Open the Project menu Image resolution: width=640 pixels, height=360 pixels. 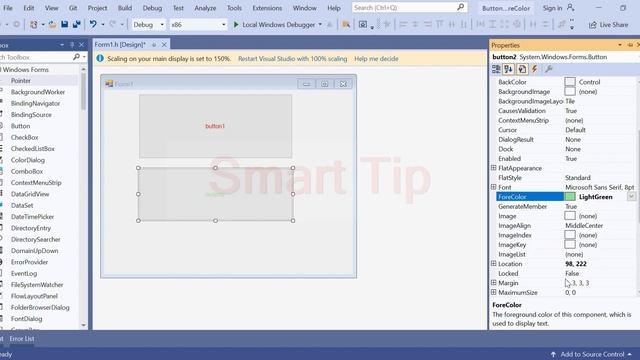click(x=97, y=8)
